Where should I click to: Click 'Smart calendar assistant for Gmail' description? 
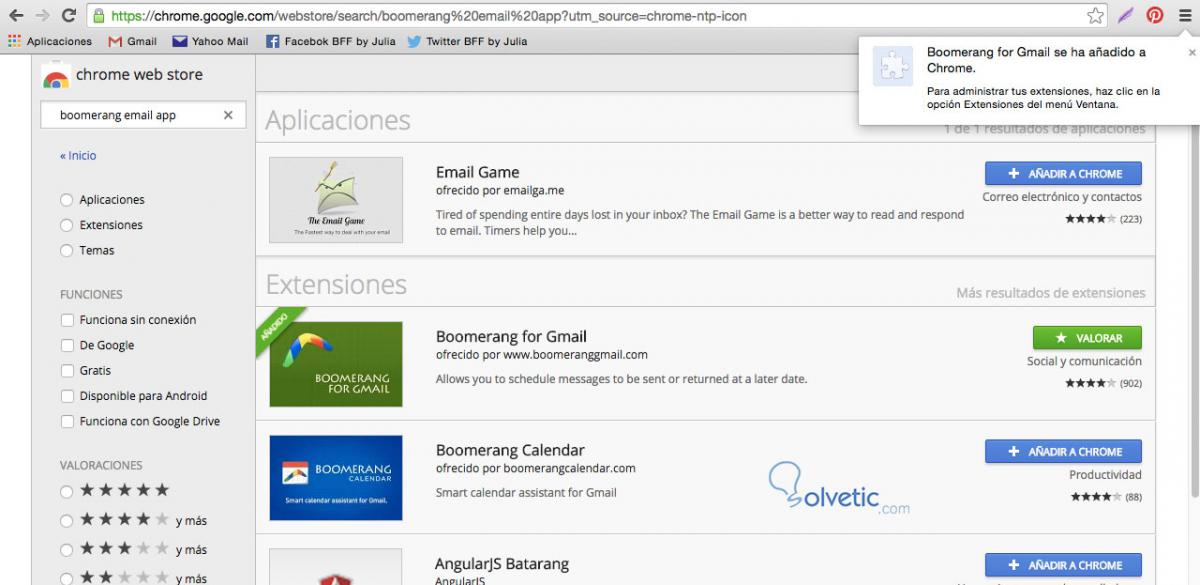pos(526,492)
